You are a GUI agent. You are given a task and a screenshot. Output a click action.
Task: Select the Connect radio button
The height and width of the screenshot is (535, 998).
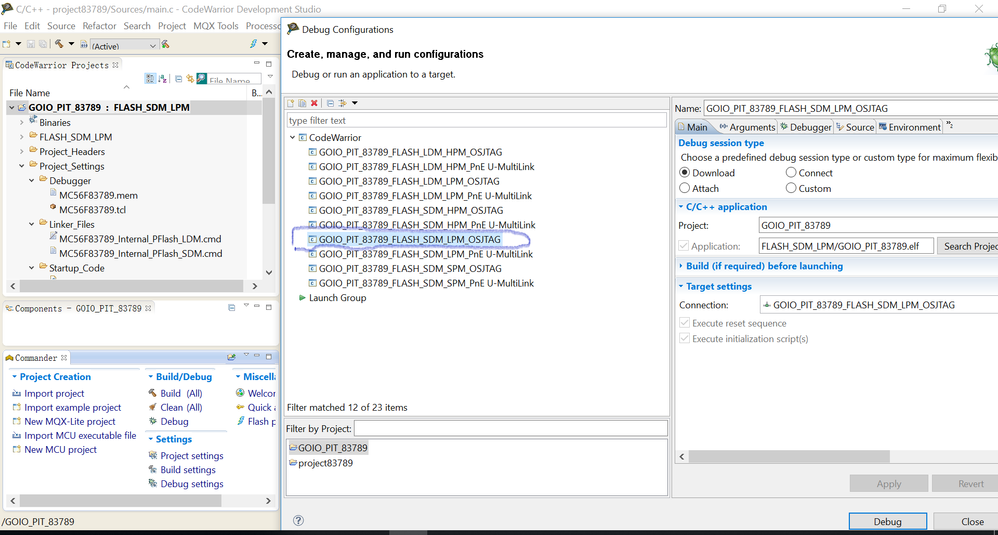[791, 172]
